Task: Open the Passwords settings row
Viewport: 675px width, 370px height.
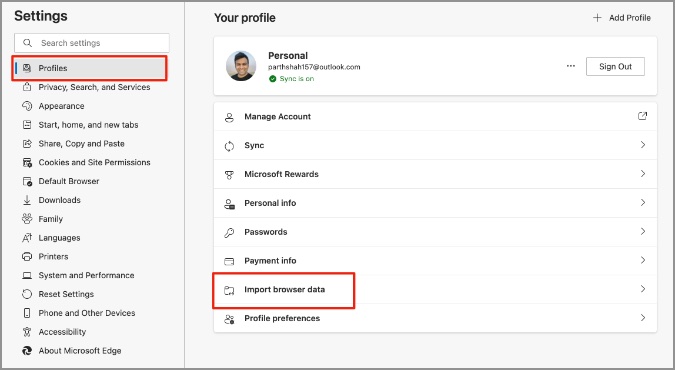Action: (x=435, y=231)
